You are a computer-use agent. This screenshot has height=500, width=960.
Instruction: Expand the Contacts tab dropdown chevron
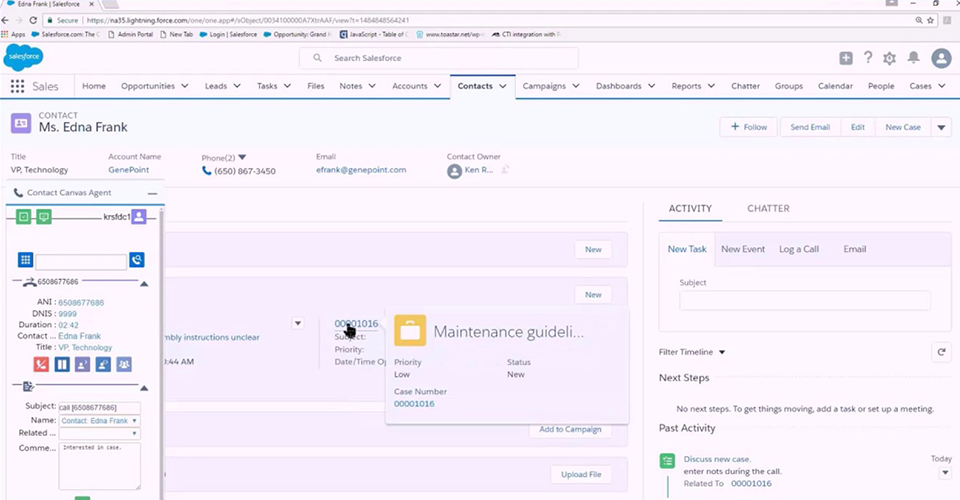click(503, 86)
